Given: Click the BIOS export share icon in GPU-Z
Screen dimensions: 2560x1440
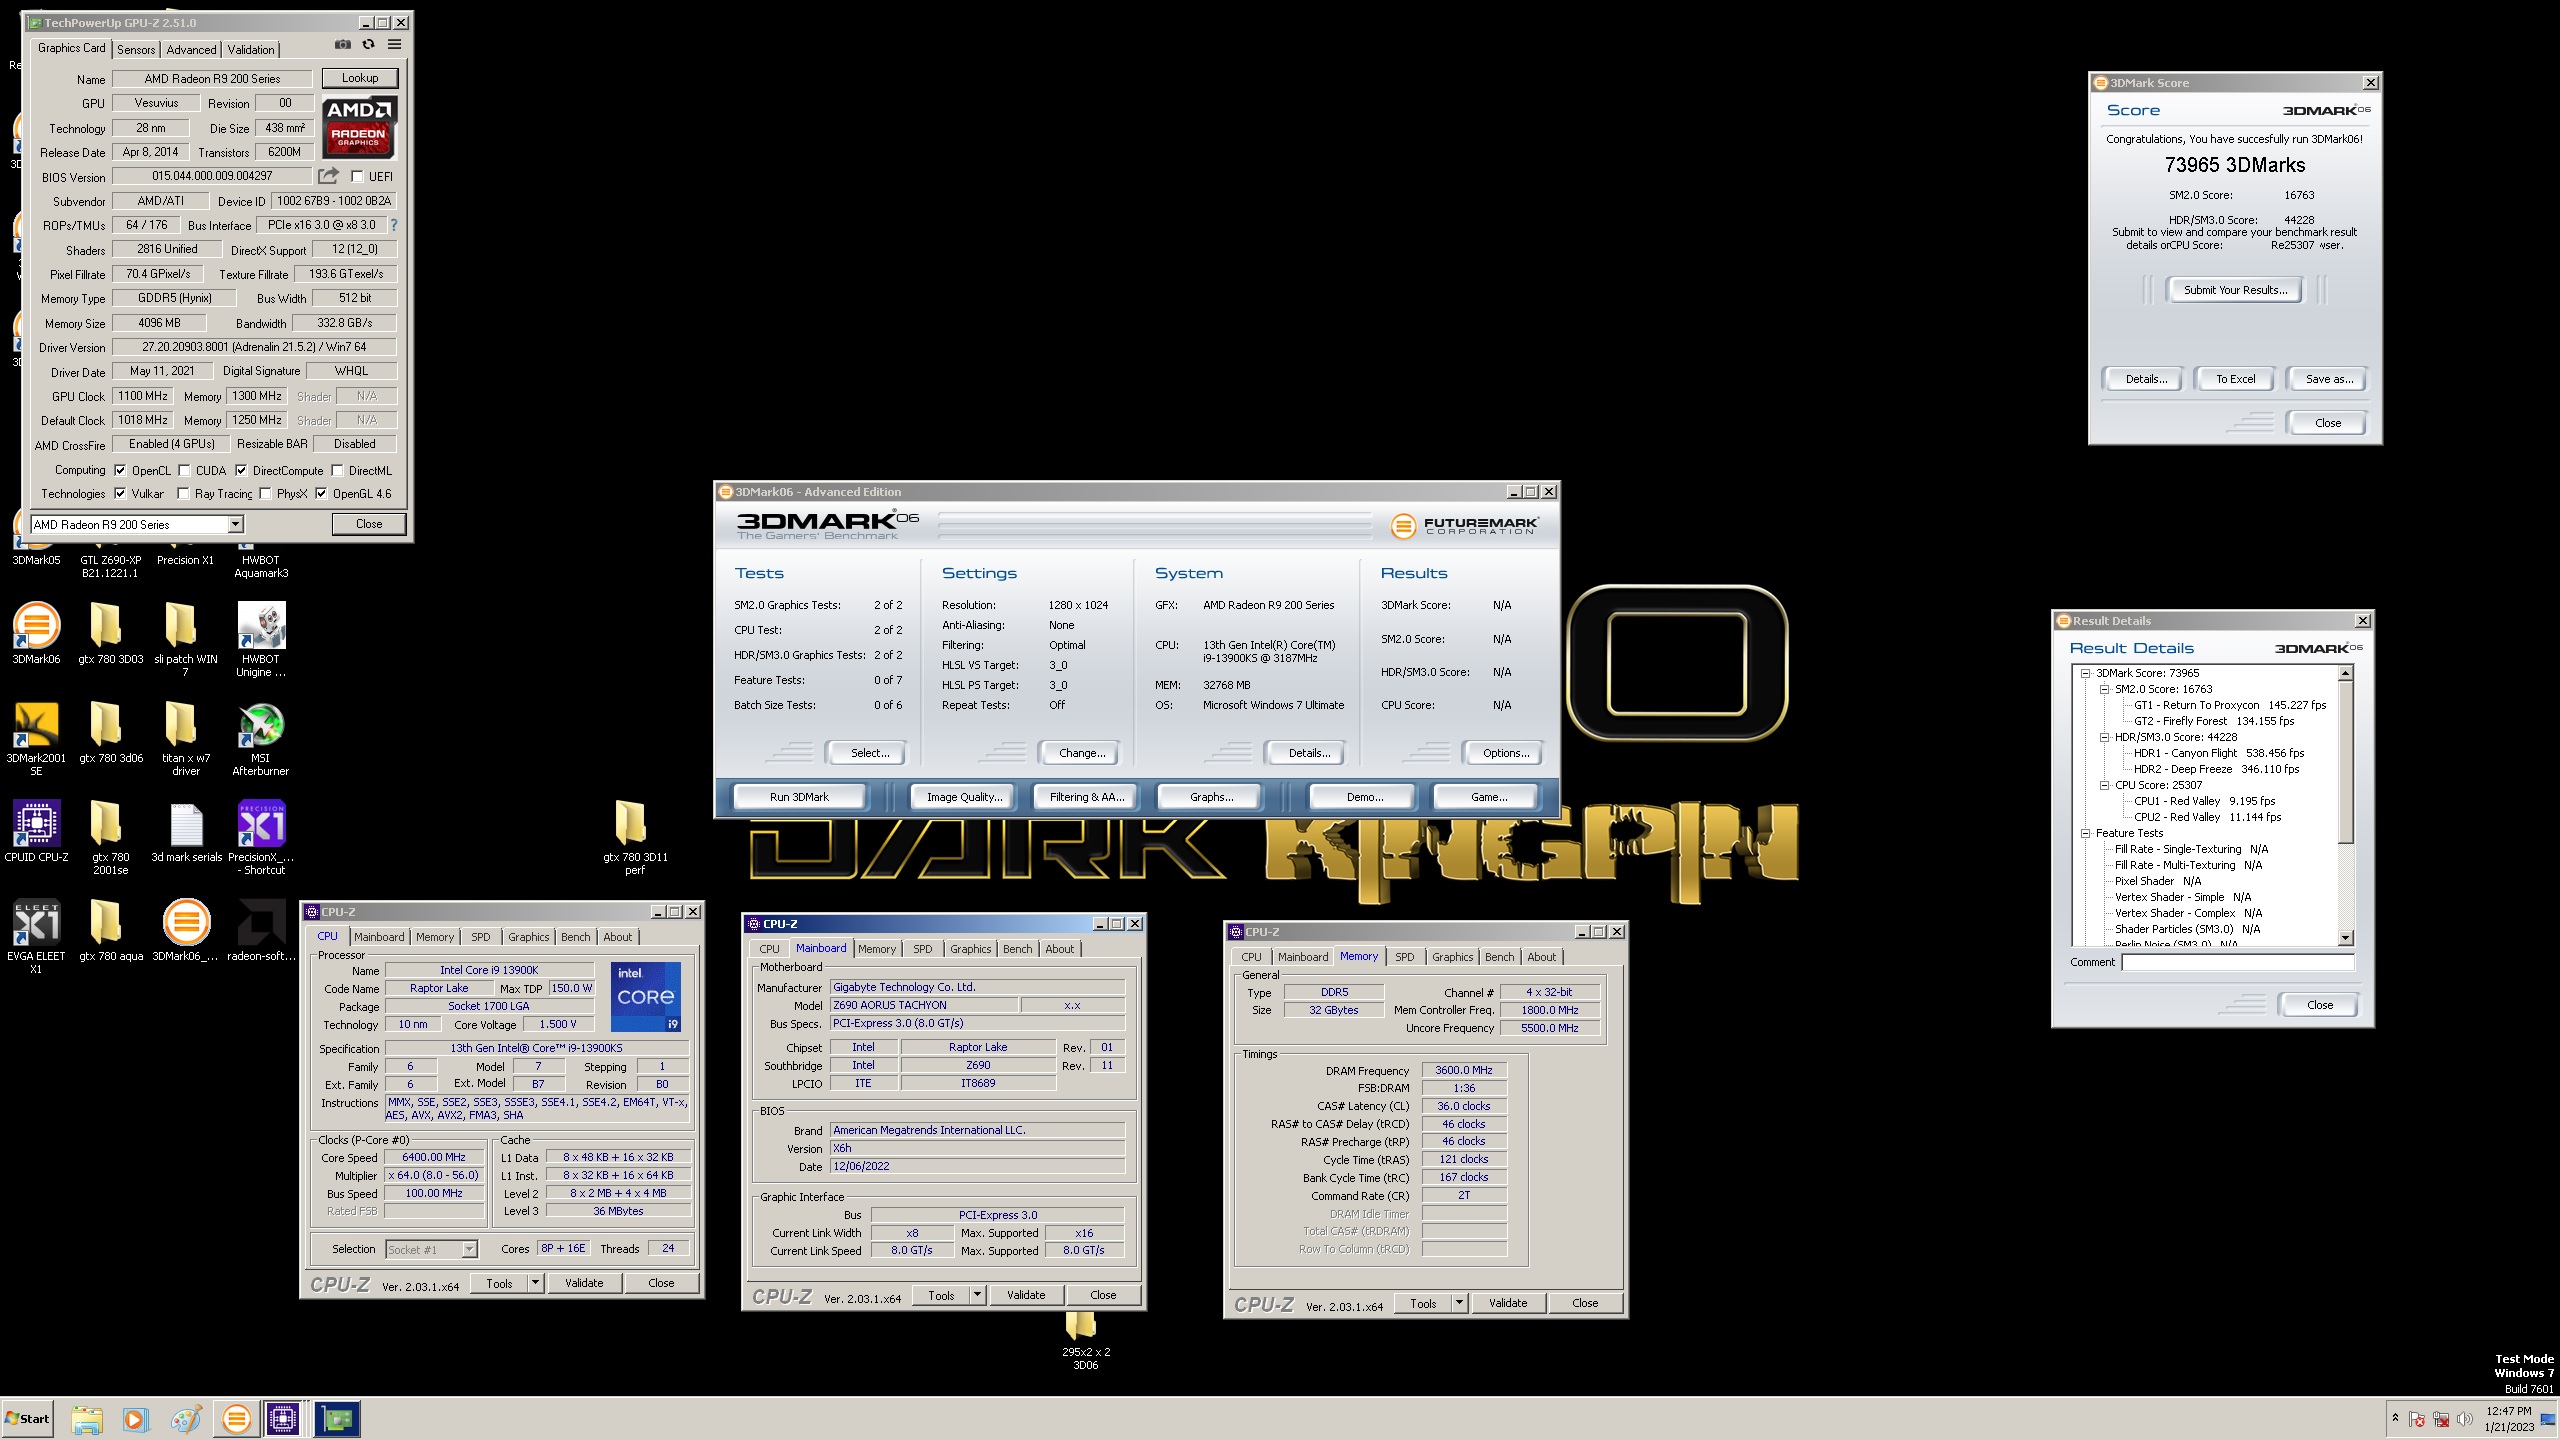Looking at the screenshot, I should click(328, 176).
